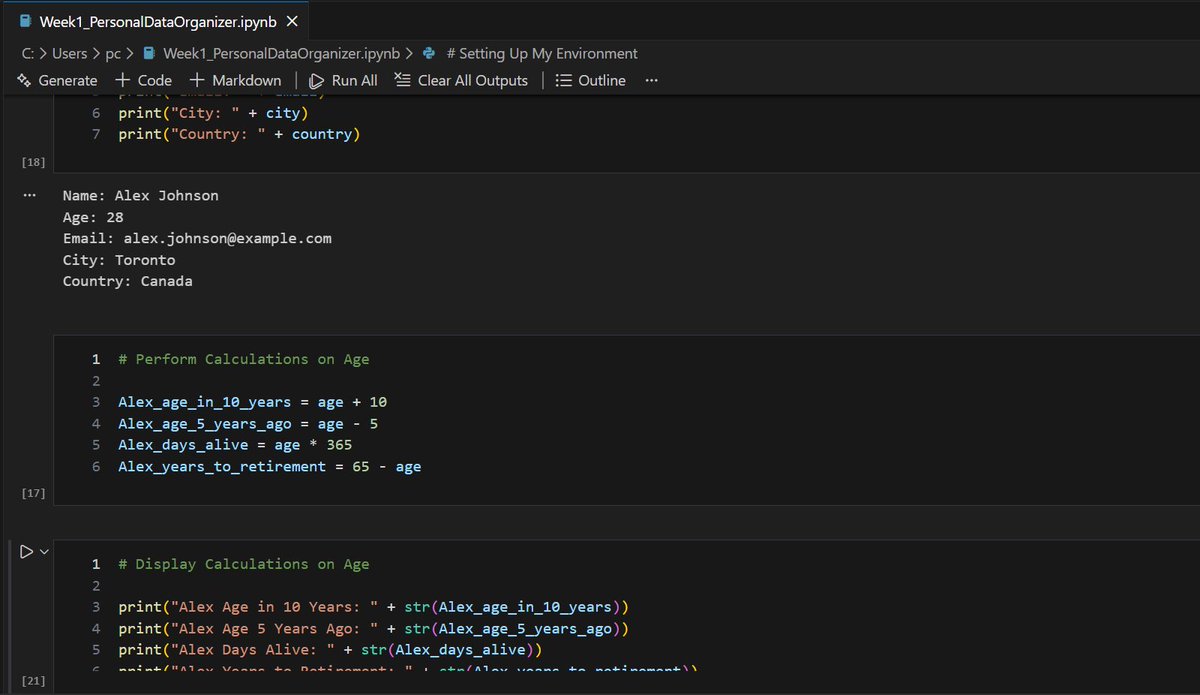Click the output line 'City: Toronto'
The width and height of the screenshot is (1200, 695).
118,260
